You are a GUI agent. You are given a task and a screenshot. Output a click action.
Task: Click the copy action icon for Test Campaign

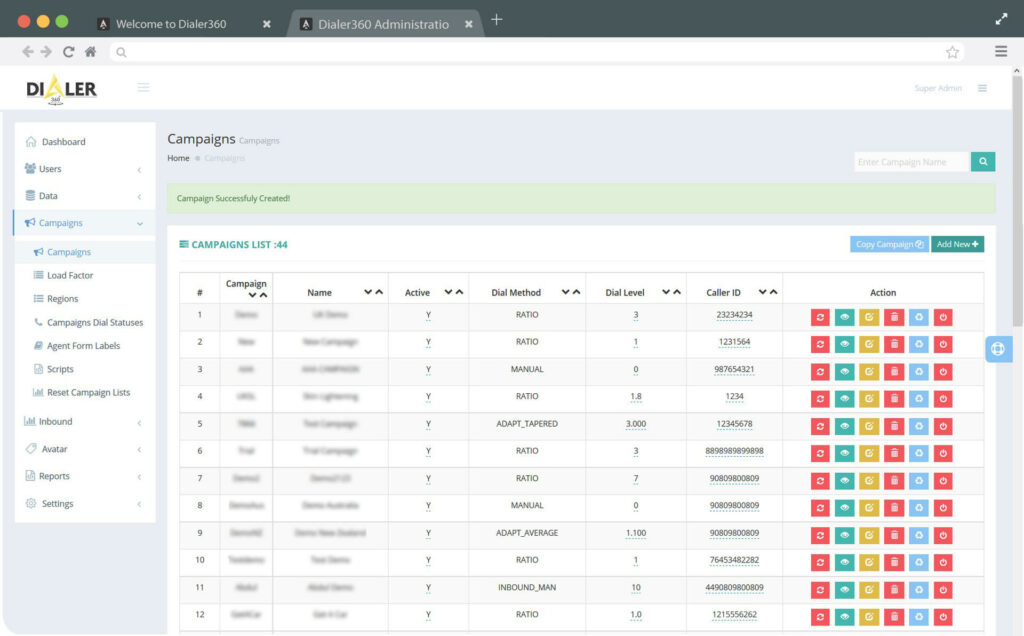(x=919, y=425)
